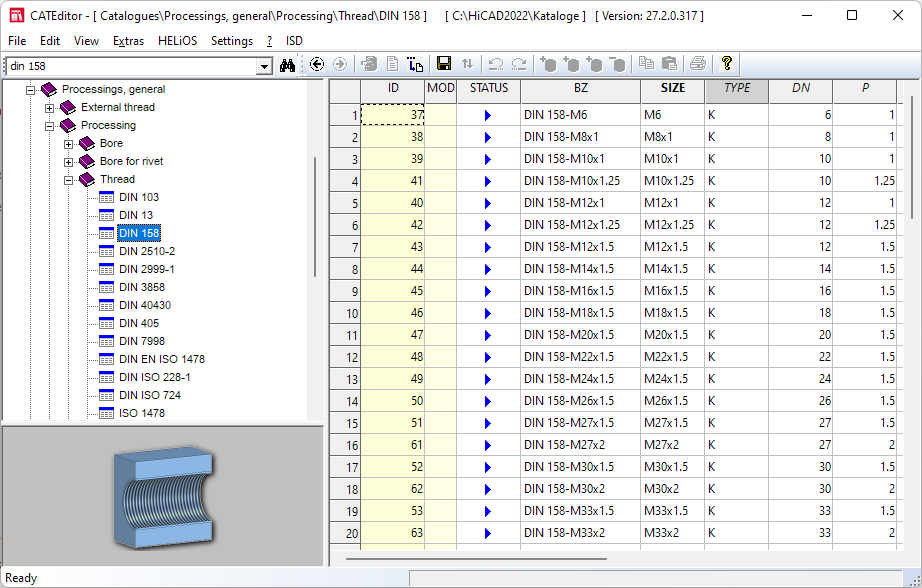Click the status arrow in the DIN 158-M6 row

click(487, 115)
